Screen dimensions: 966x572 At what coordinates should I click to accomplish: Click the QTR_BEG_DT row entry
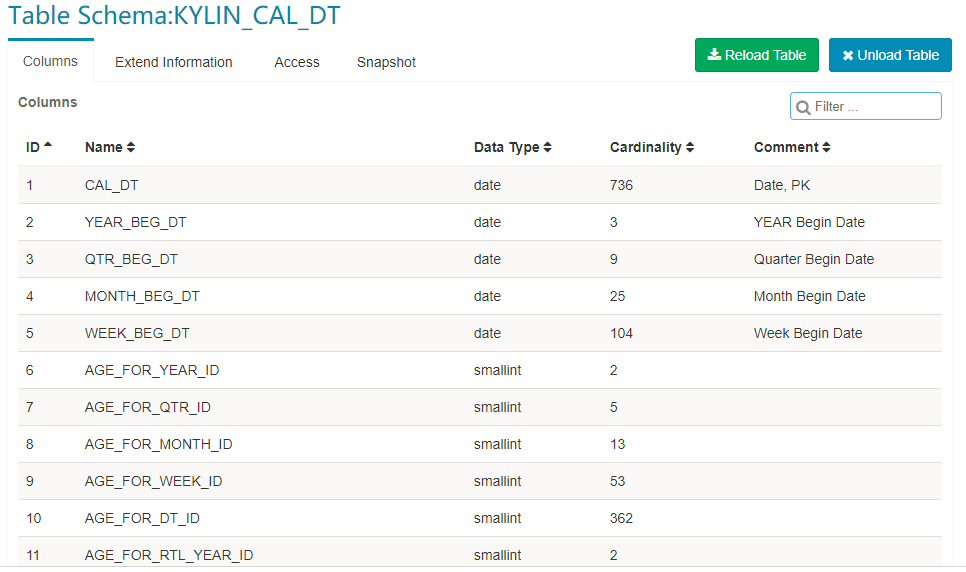click(131, 259)
